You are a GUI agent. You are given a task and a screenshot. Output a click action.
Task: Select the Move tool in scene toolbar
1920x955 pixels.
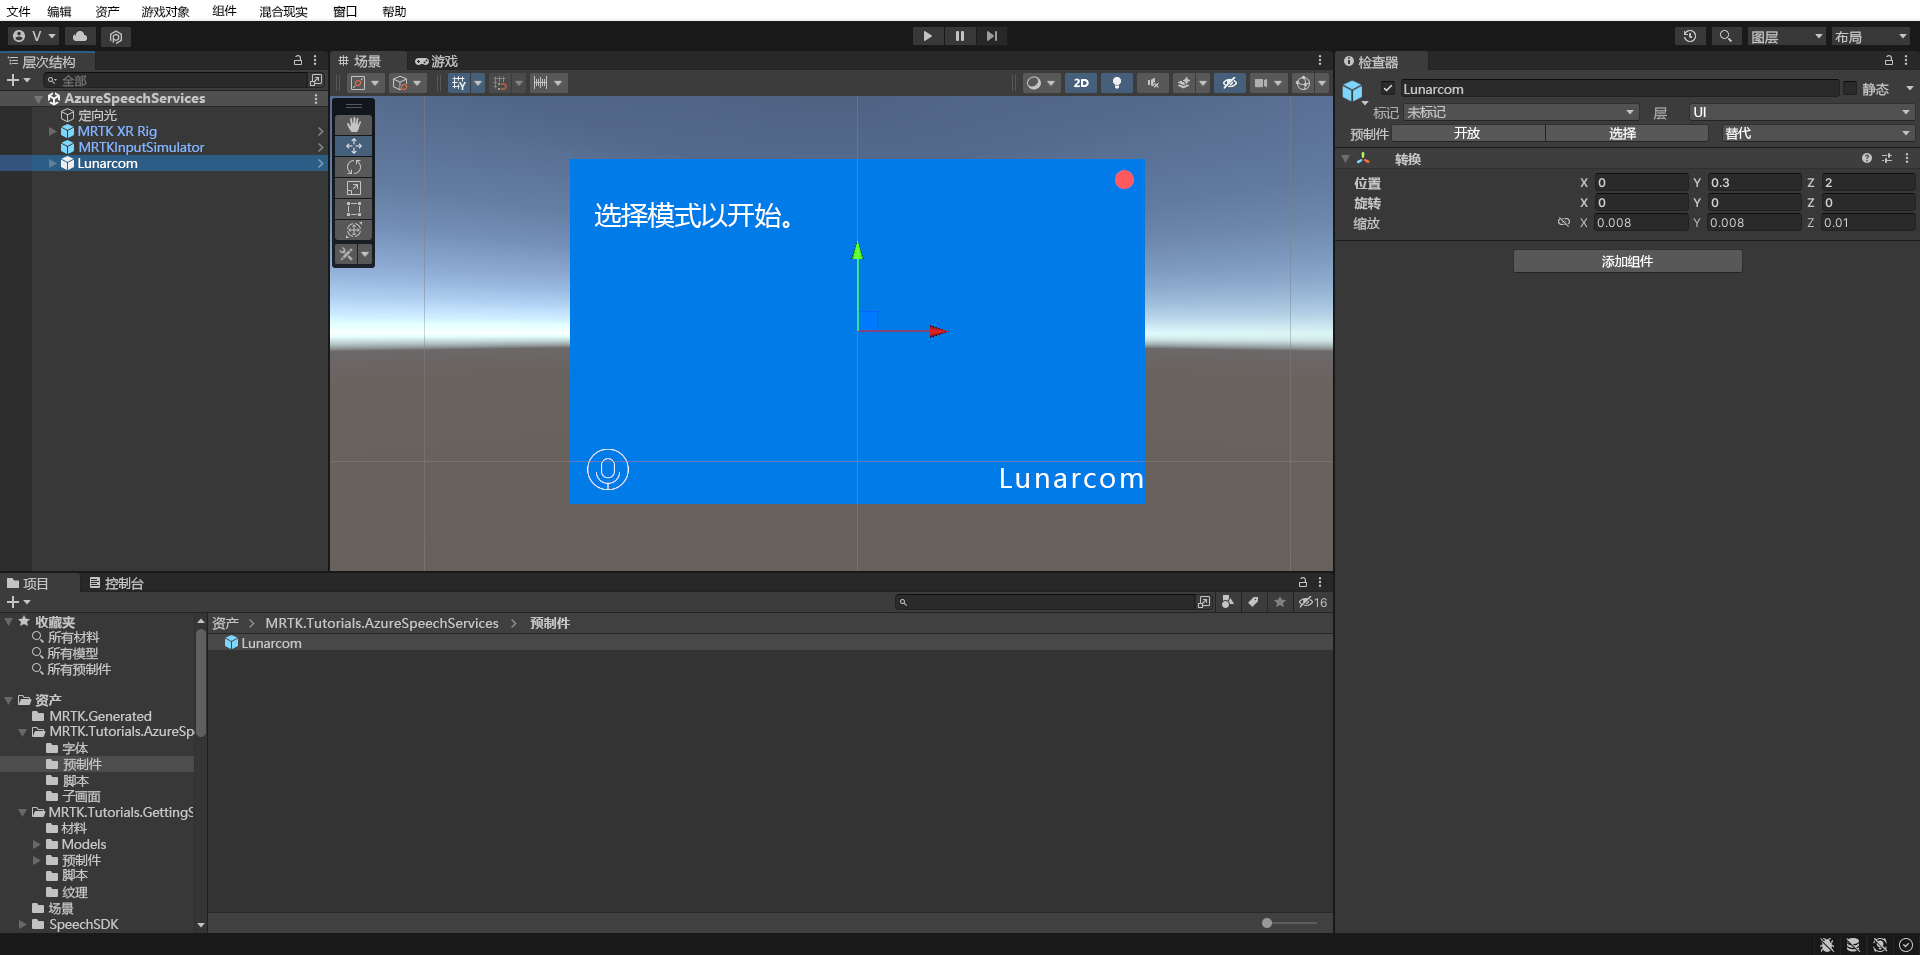tap(354, 146)
